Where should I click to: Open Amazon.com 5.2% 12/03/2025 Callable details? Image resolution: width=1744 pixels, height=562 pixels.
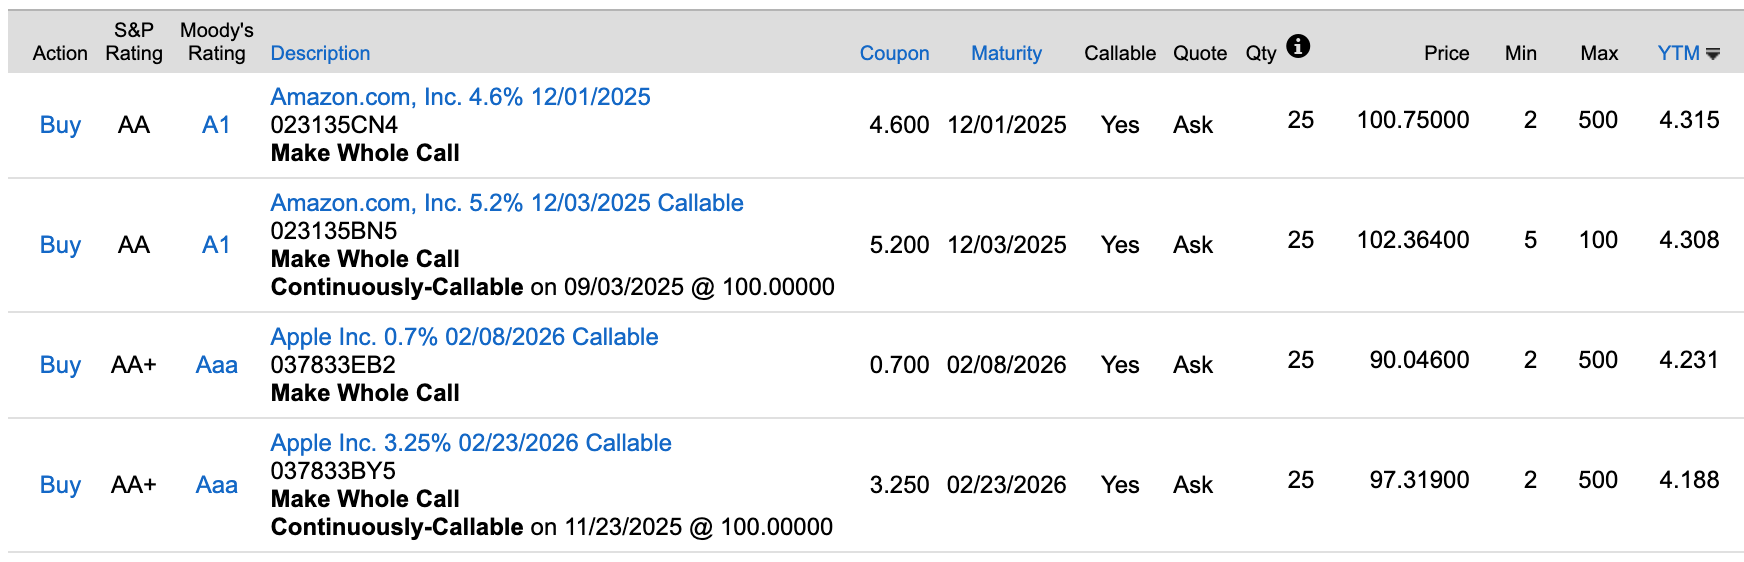pyautogui.click(x=507, y=203)
